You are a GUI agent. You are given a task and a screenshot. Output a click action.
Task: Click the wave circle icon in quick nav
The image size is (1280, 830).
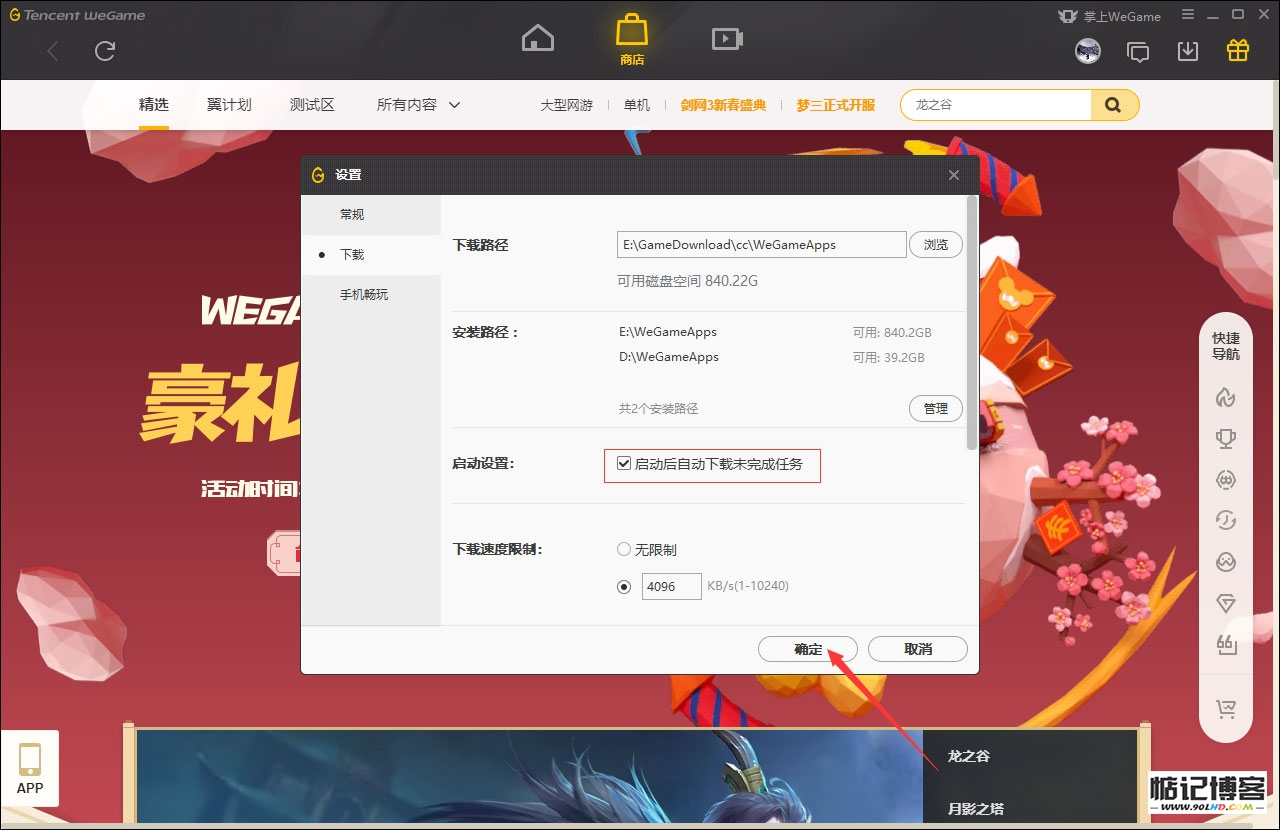(x=1225, y=562)
